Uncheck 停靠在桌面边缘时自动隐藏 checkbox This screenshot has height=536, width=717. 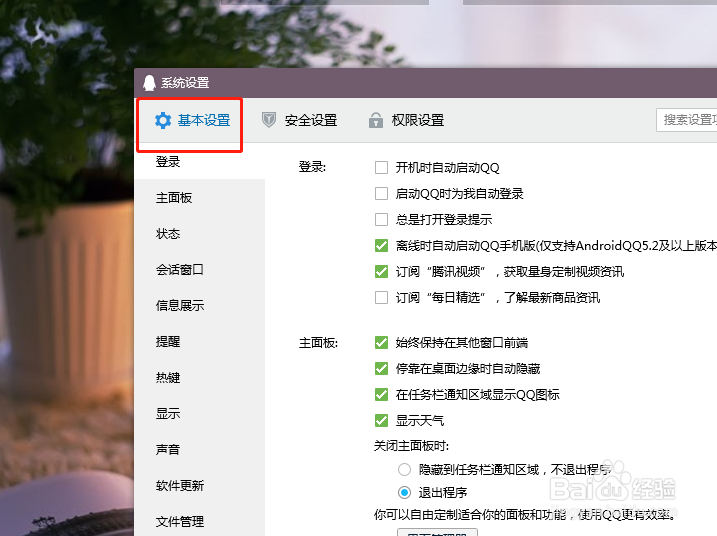click(x=381, y=369)
